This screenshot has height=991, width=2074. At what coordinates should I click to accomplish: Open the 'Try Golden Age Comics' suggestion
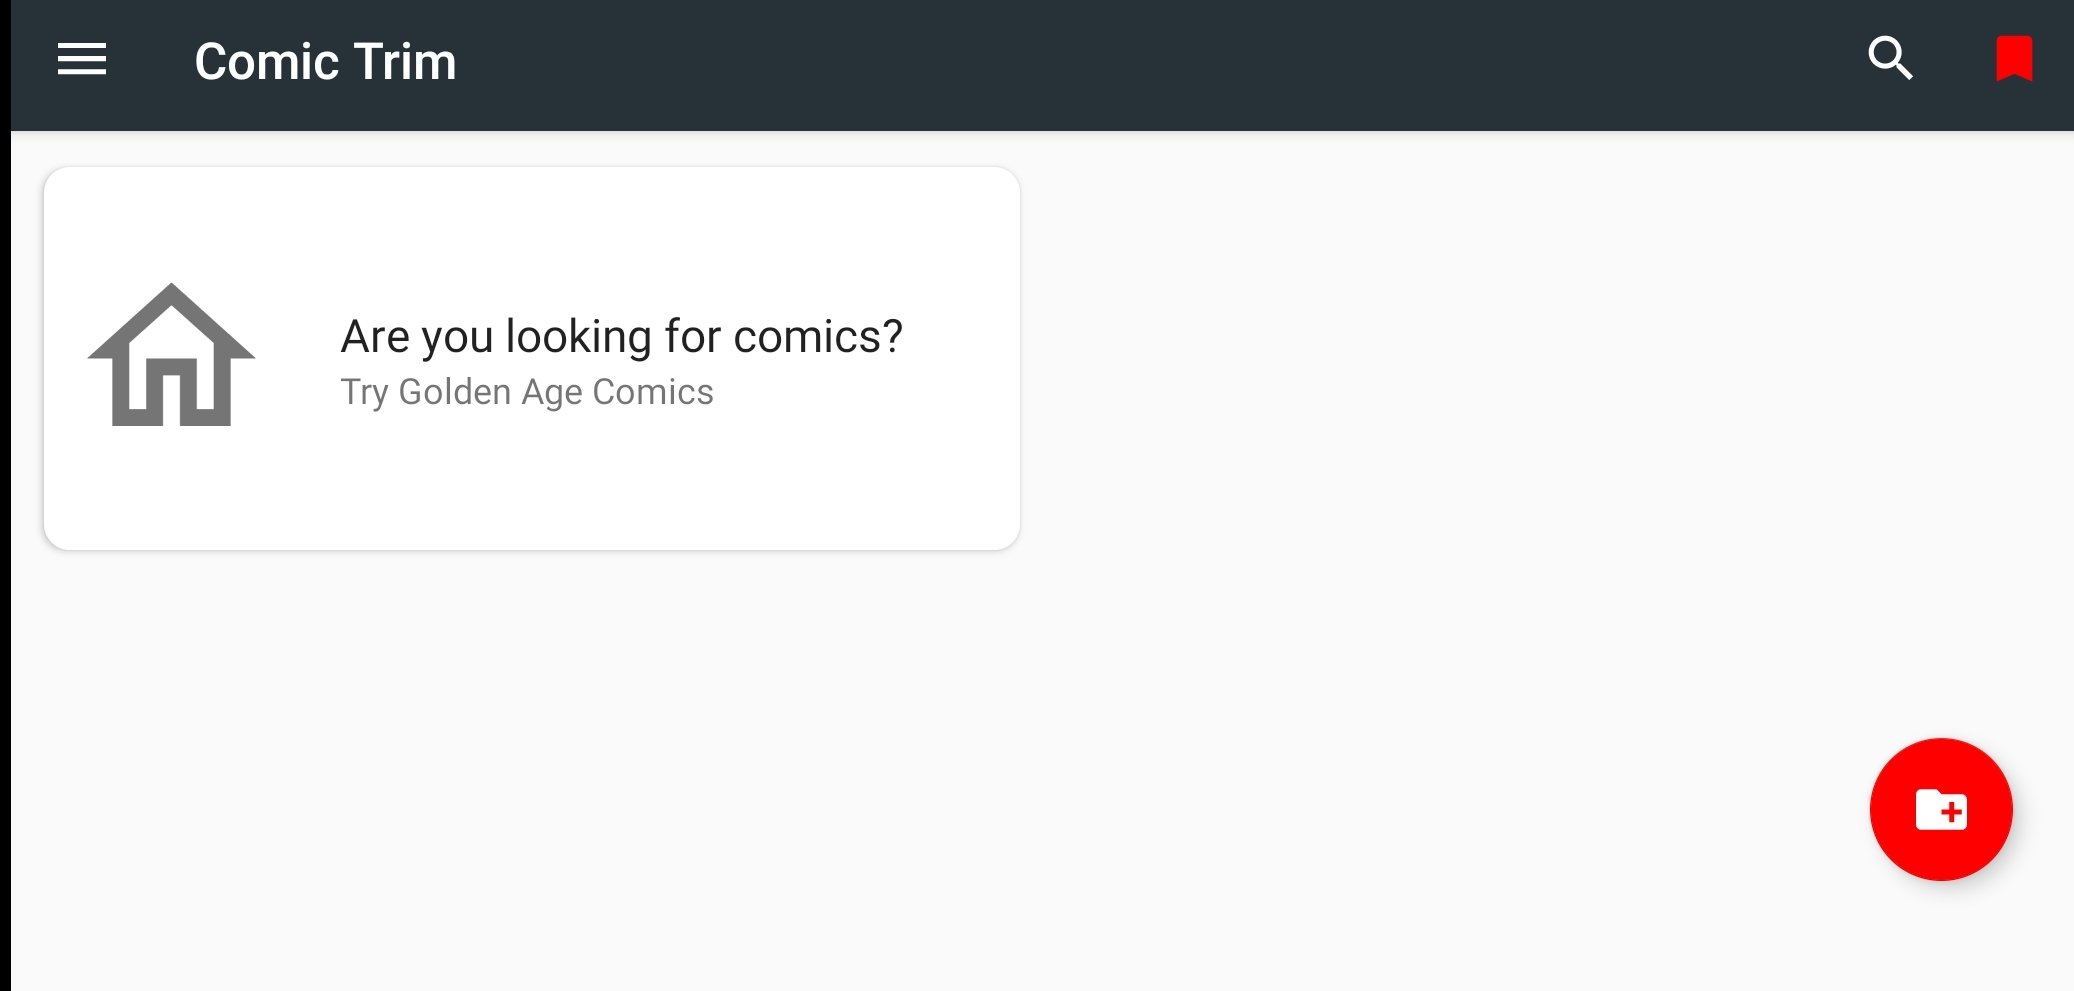click(527, 392)
